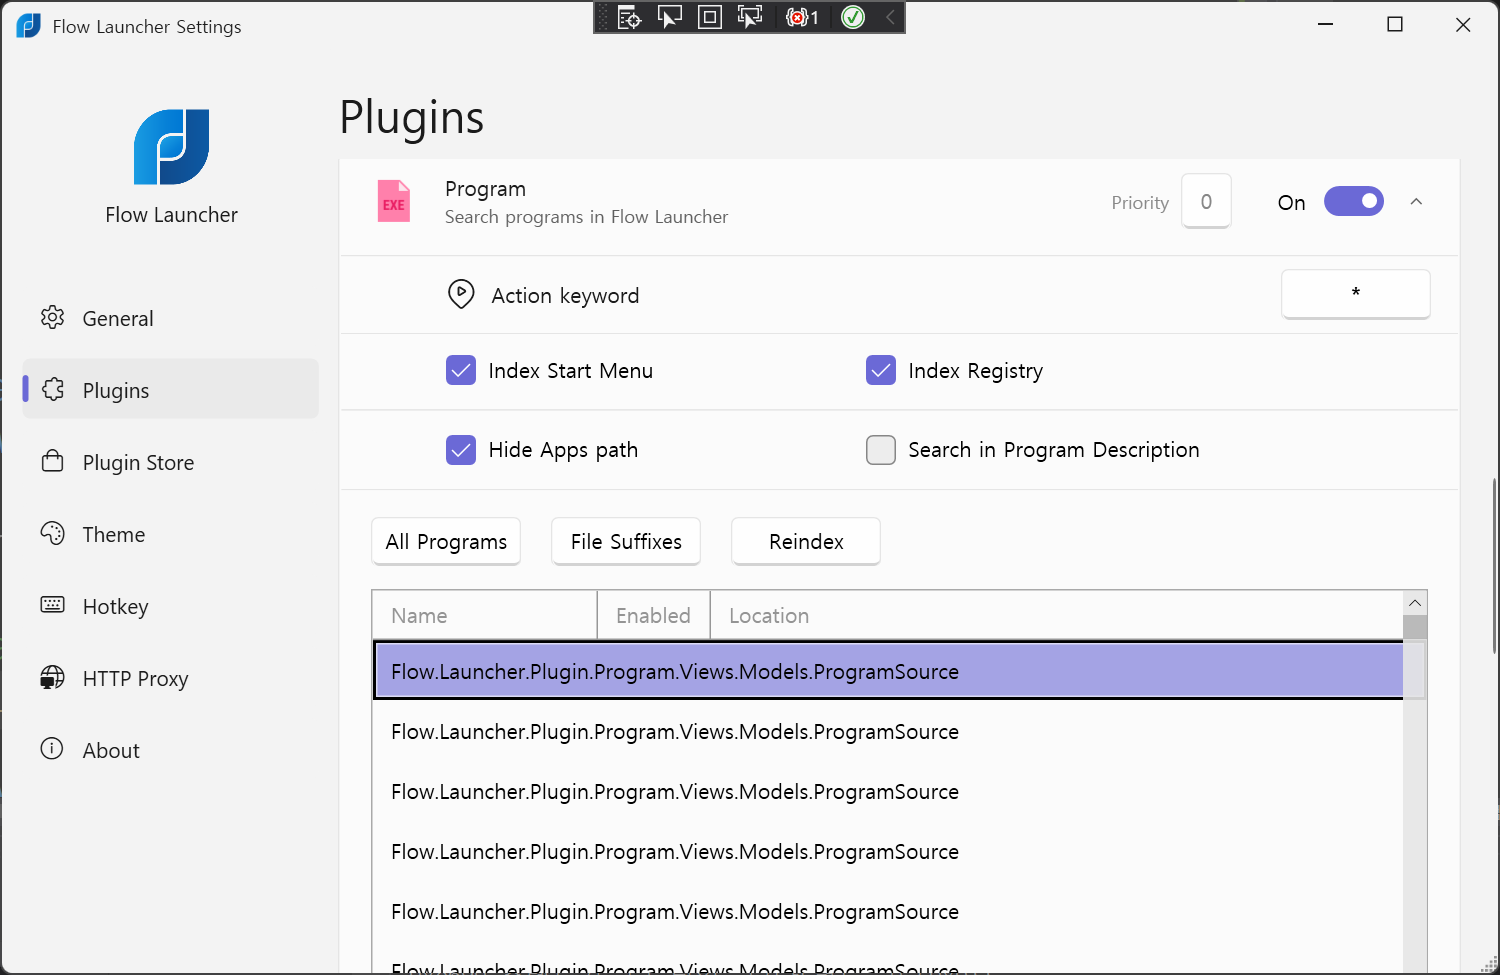Open the File Suffixes dialog
Viewport: 1500px width, 975px height.
pos(626,541)
